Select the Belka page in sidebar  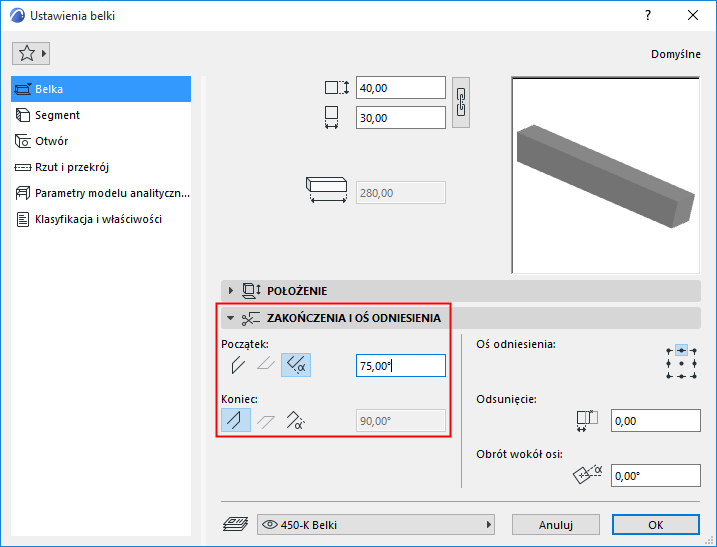pyautogui.click(x=101, y=89)
